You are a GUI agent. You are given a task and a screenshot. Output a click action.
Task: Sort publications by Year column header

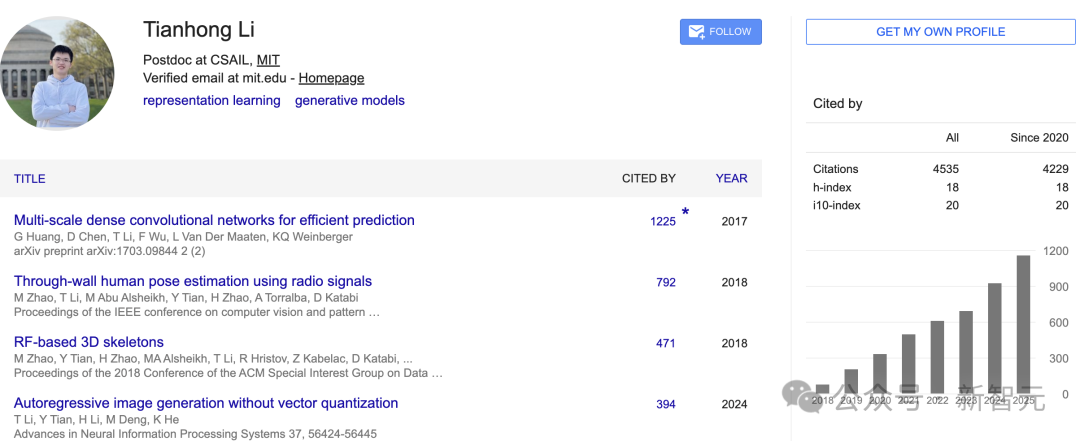click(731, 179)
